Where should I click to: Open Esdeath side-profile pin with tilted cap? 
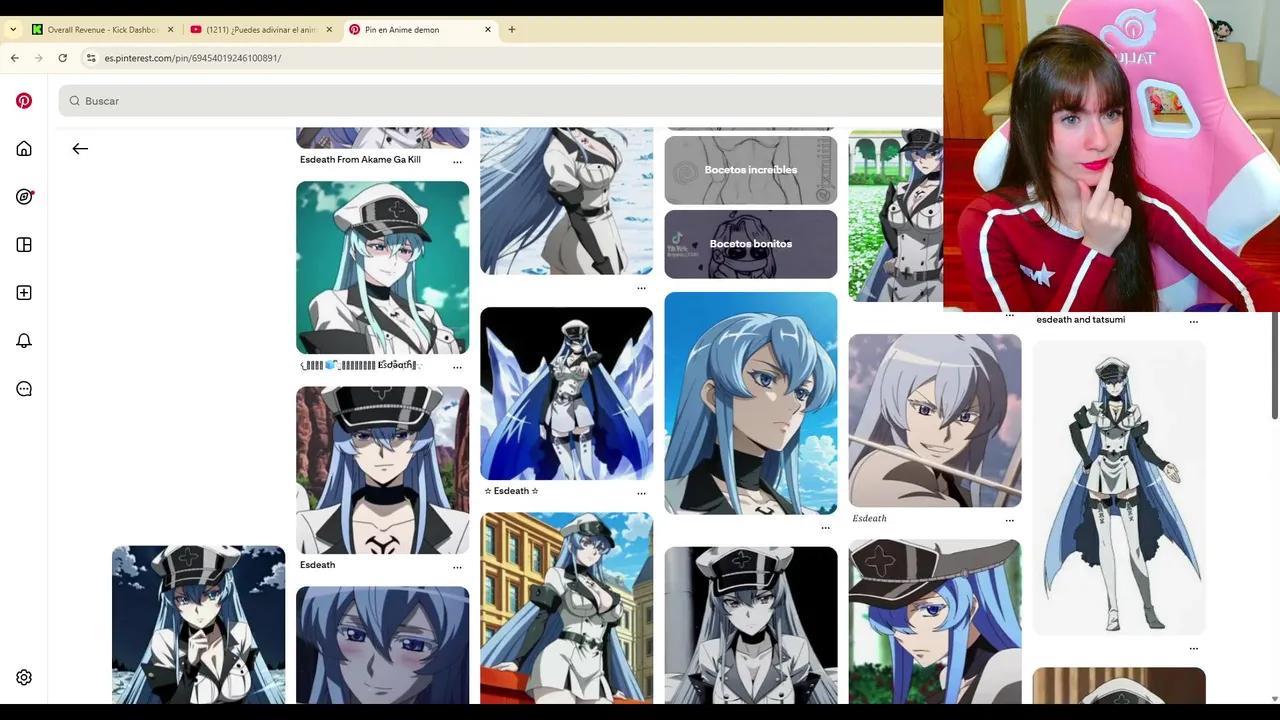tap(935, 622)
